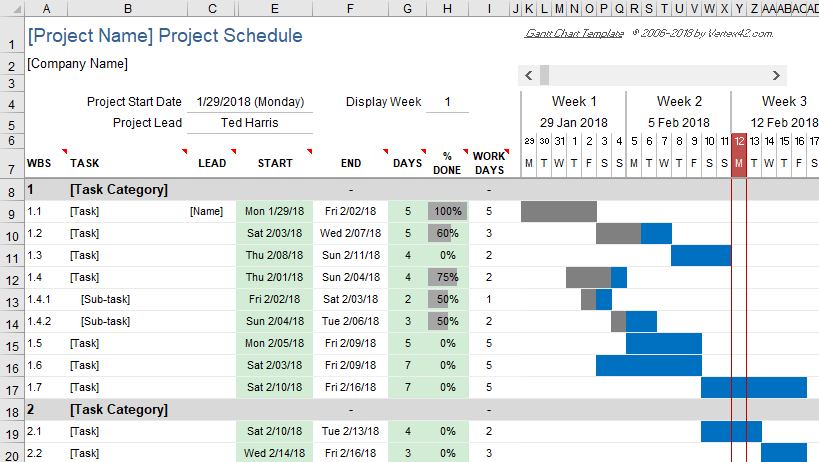Image resolution: width=819 pixels, height=462 pixels.
Task: Click the blue Gantt bar for task 1.6
Action: coord(649,365)
